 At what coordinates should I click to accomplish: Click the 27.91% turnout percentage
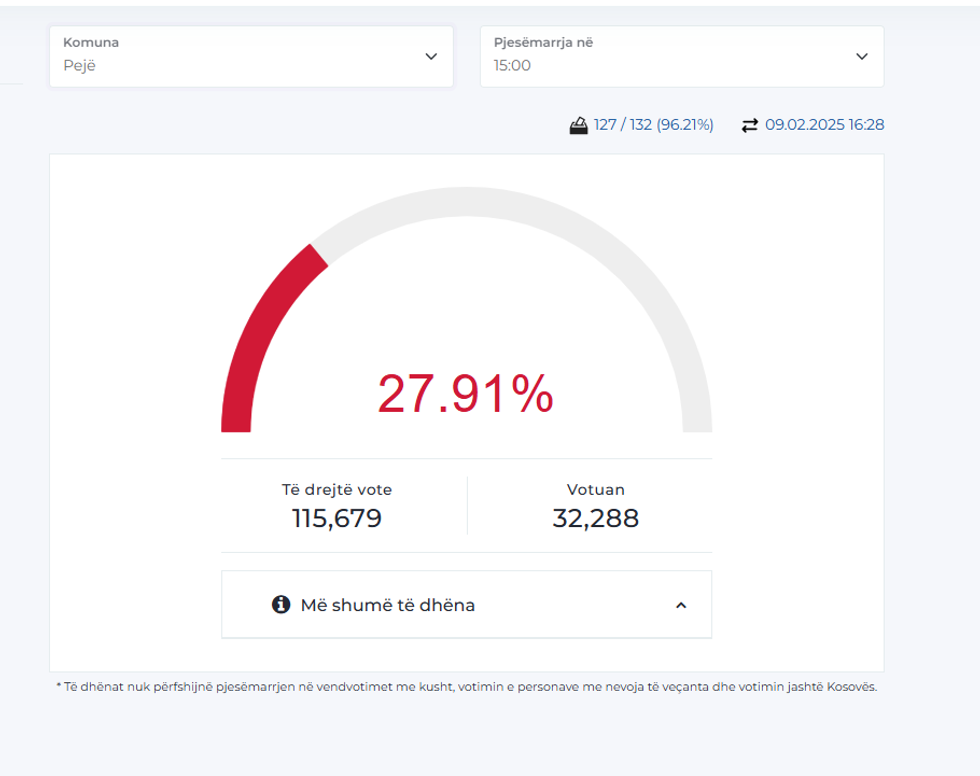click(465, 394)
